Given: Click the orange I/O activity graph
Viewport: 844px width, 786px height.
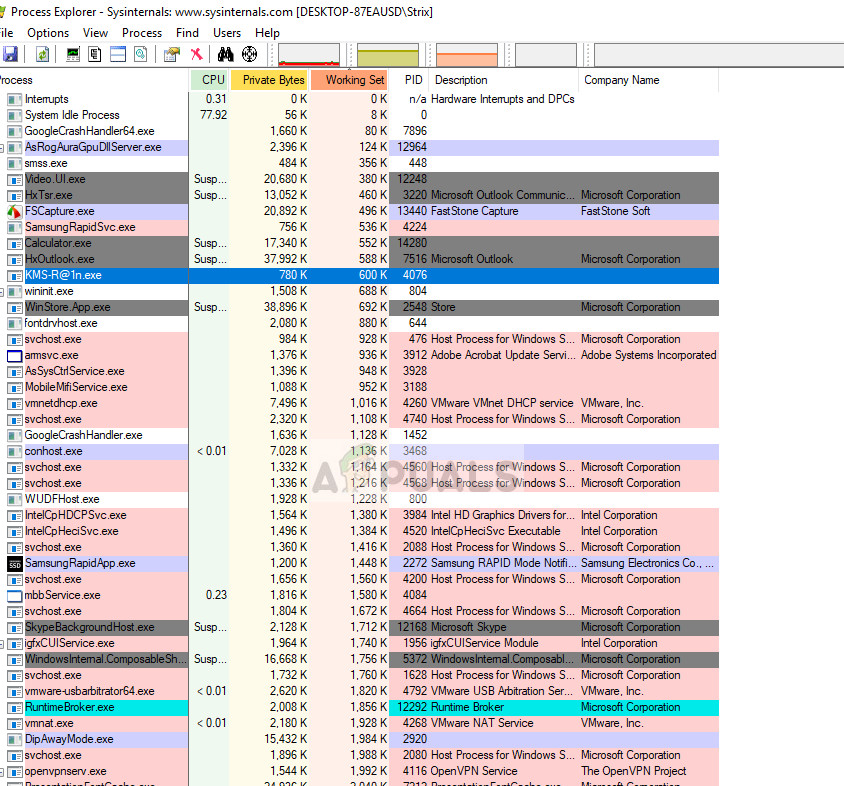Looking at the screenshot, I should [465, 54].
